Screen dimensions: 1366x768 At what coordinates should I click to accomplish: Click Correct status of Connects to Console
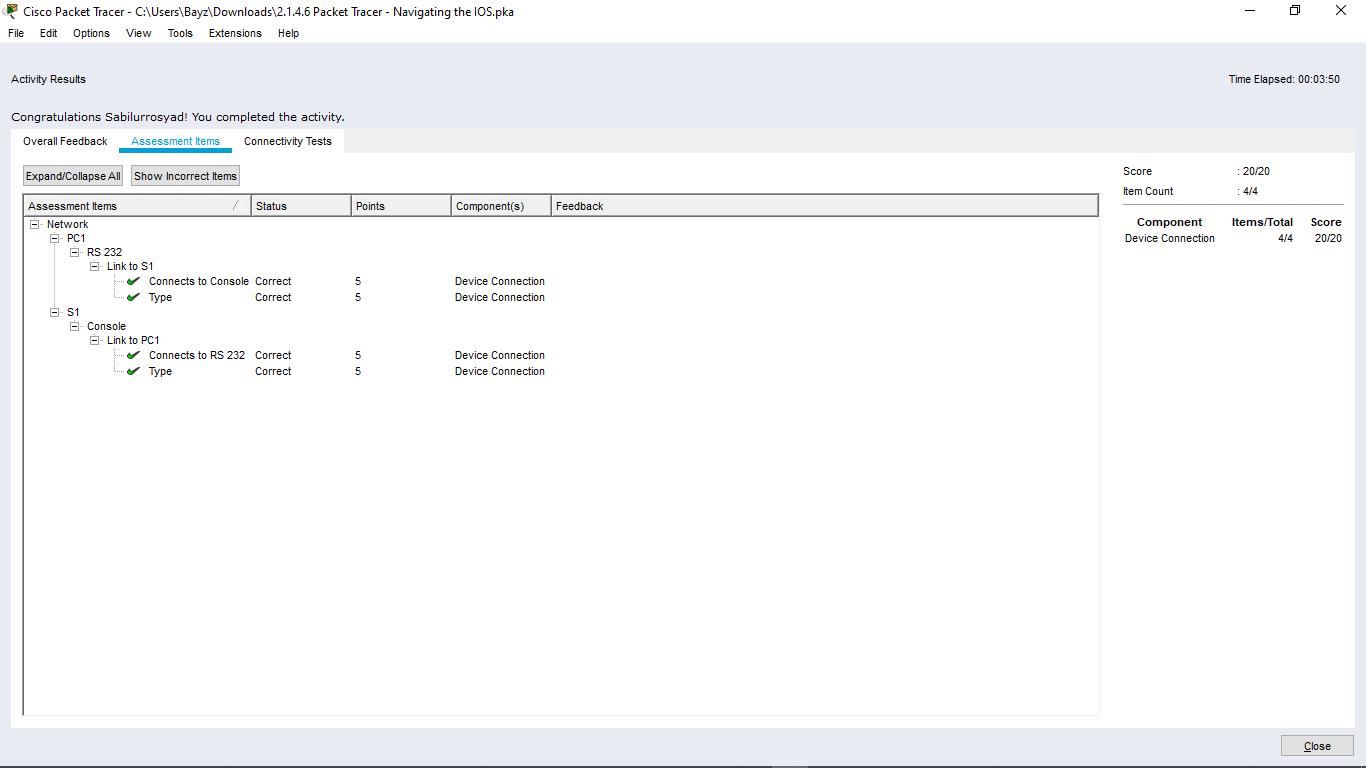(x=273, y=281)
